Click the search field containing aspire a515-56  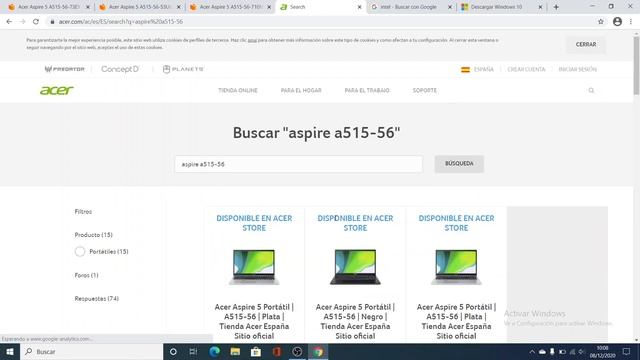[299, 164]
